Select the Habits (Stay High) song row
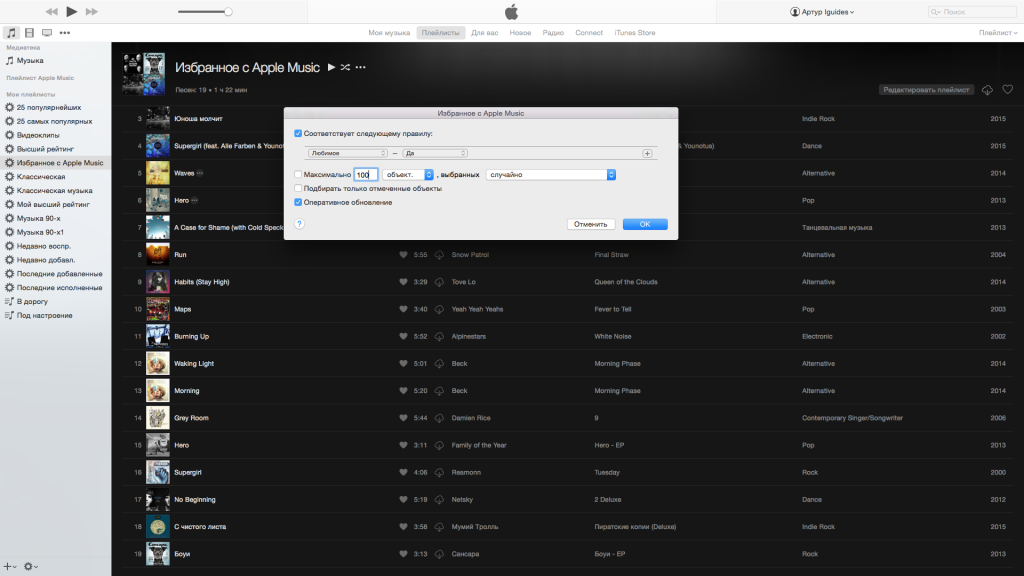 568,282
